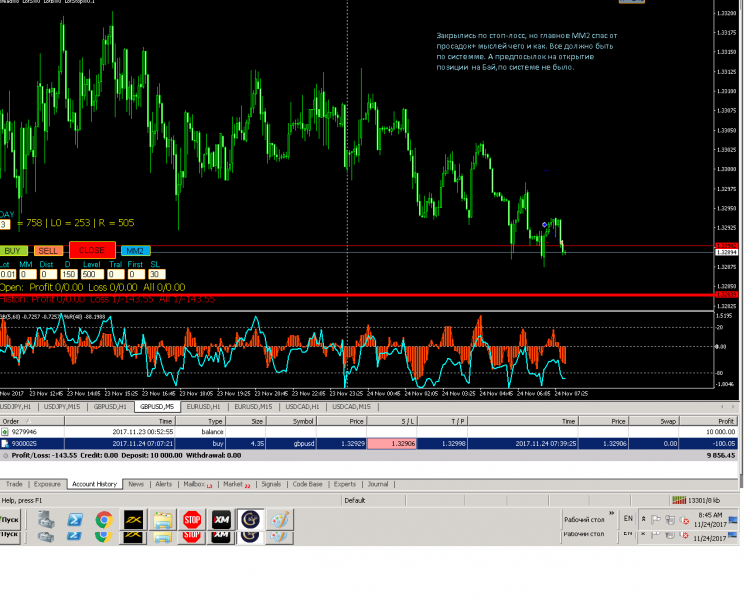Image resolution: width=750 pixels, height=600 pixels.
Task: Edit the DAY field showing 3
Action: 4,224
